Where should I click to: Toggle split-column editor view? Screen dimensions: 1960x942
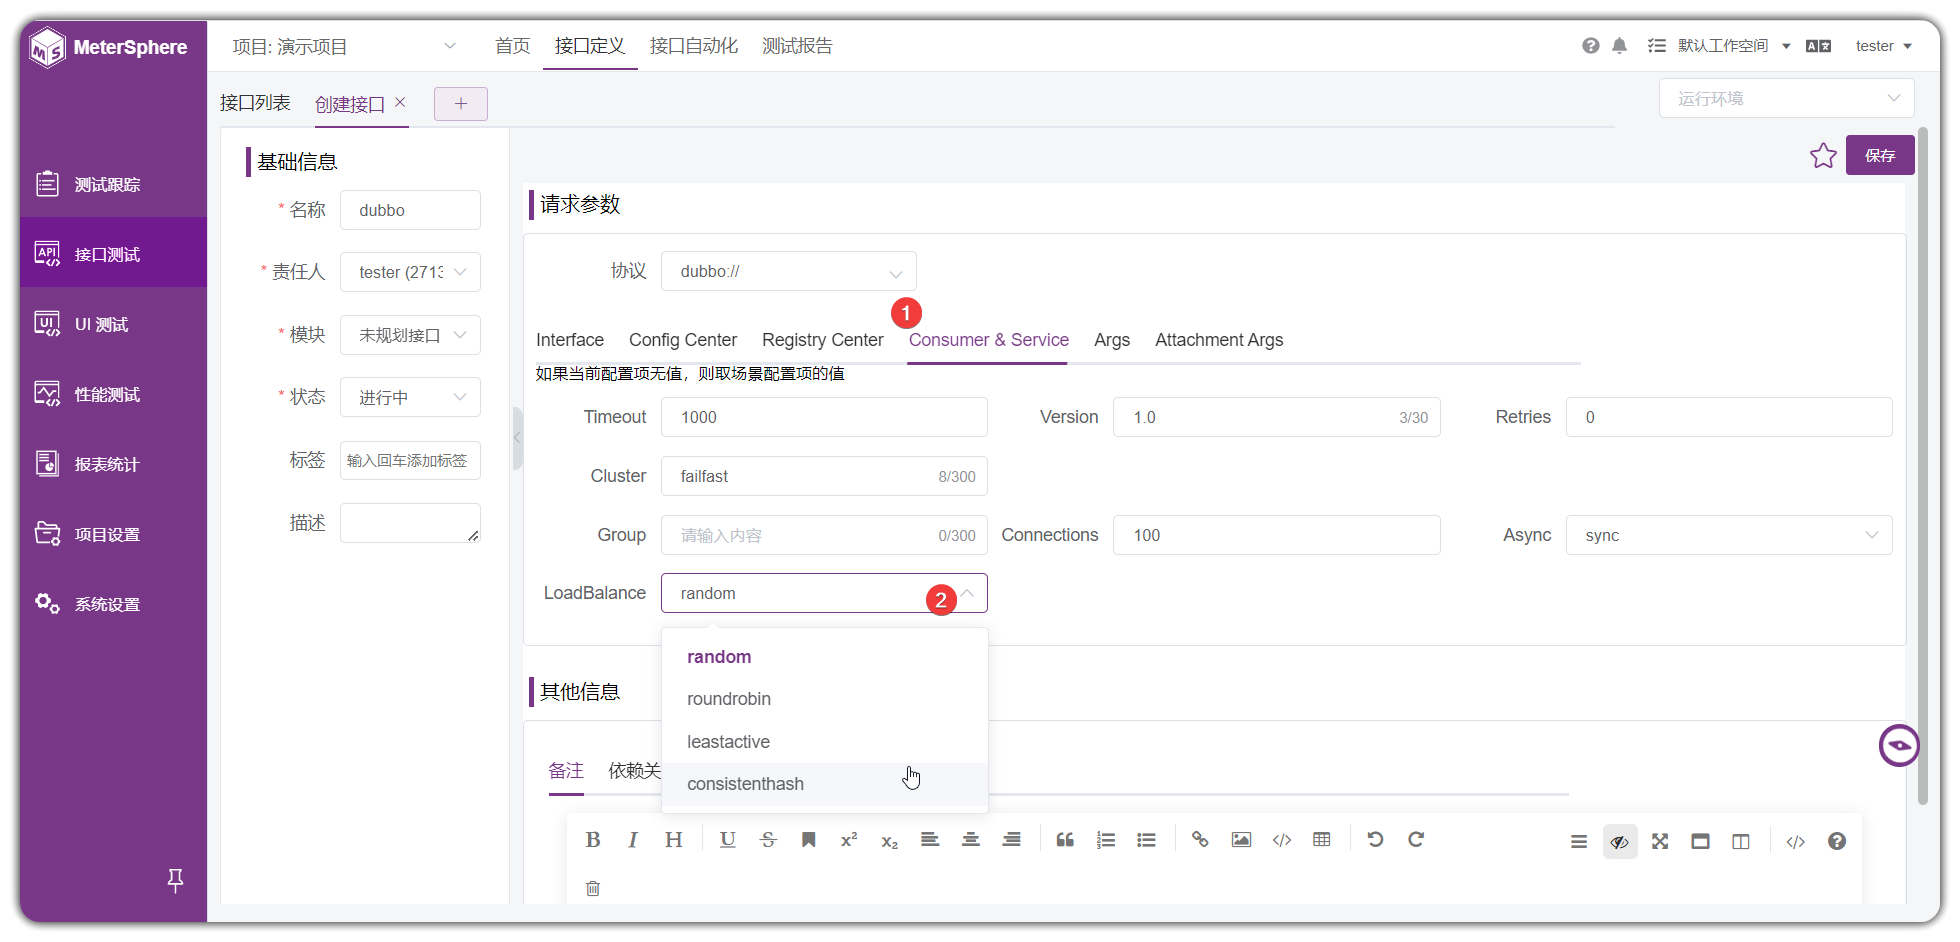pyautogui.click(x=1741, y=842)
